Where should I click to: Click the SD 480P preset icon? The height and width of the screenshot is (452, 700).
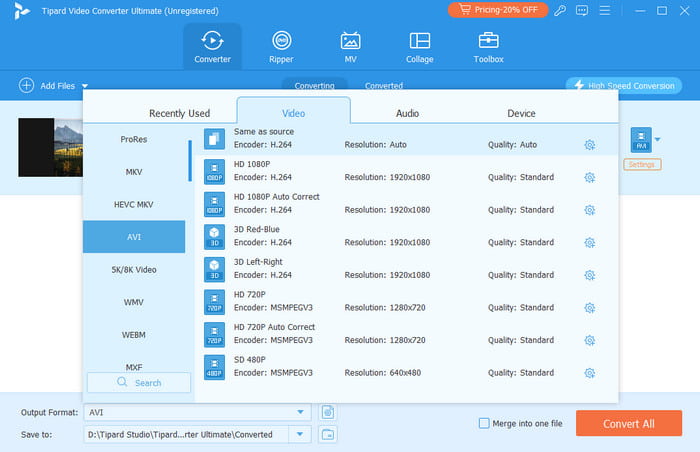(x=214, y=367)
